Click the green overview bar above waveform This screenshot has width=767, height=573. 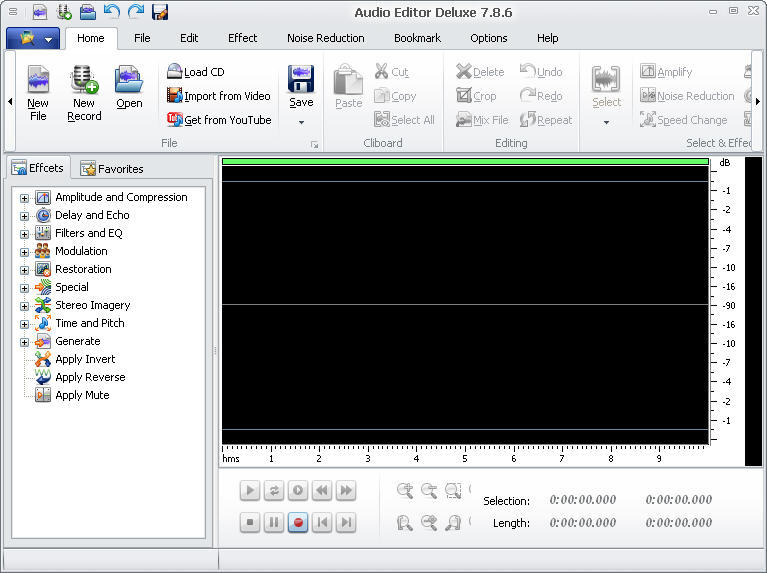tap(465, 161)
